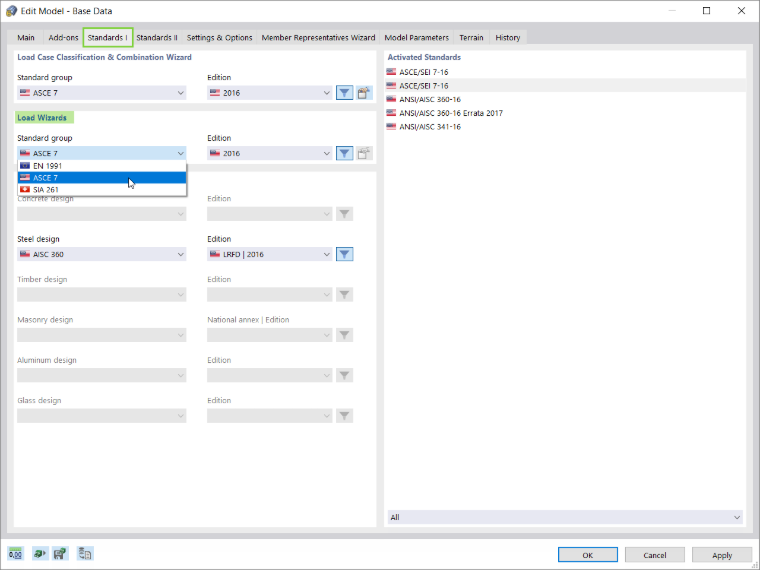Image resolution: width=760 pixels, height=570 pixels.
Task: Select ANSI/AISC 360-16 Errata 2017 entry
Action: click(x=565, y=113)
